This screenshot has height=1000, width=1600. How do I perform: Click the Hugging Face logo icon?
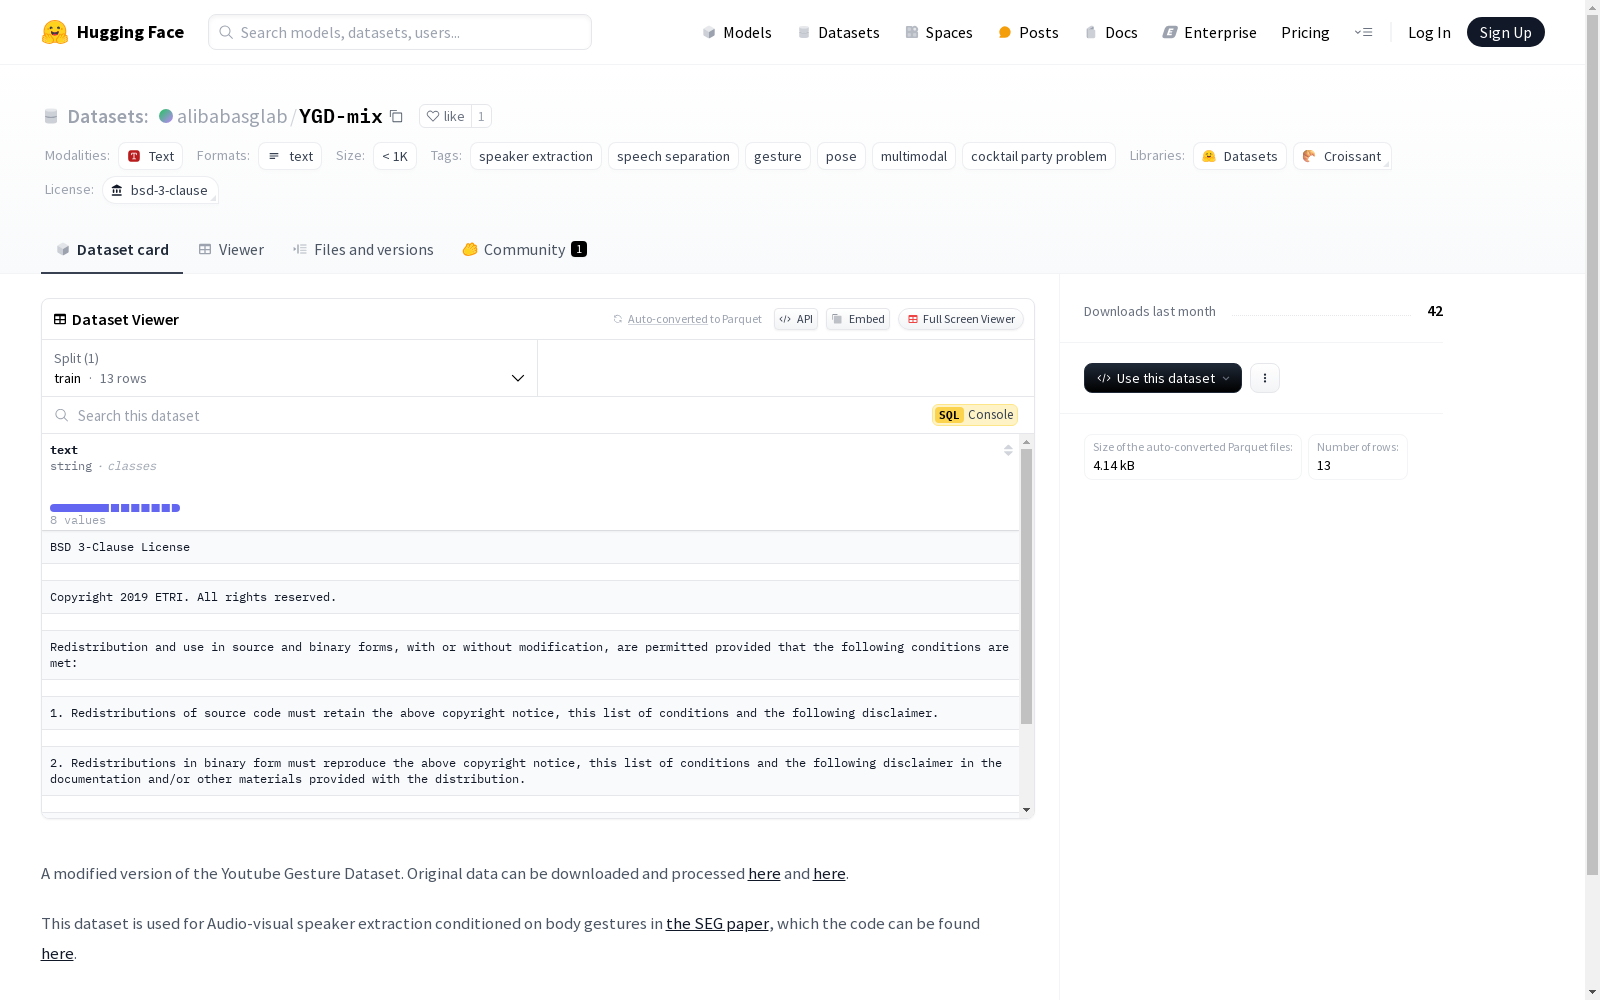coord(55,32)
